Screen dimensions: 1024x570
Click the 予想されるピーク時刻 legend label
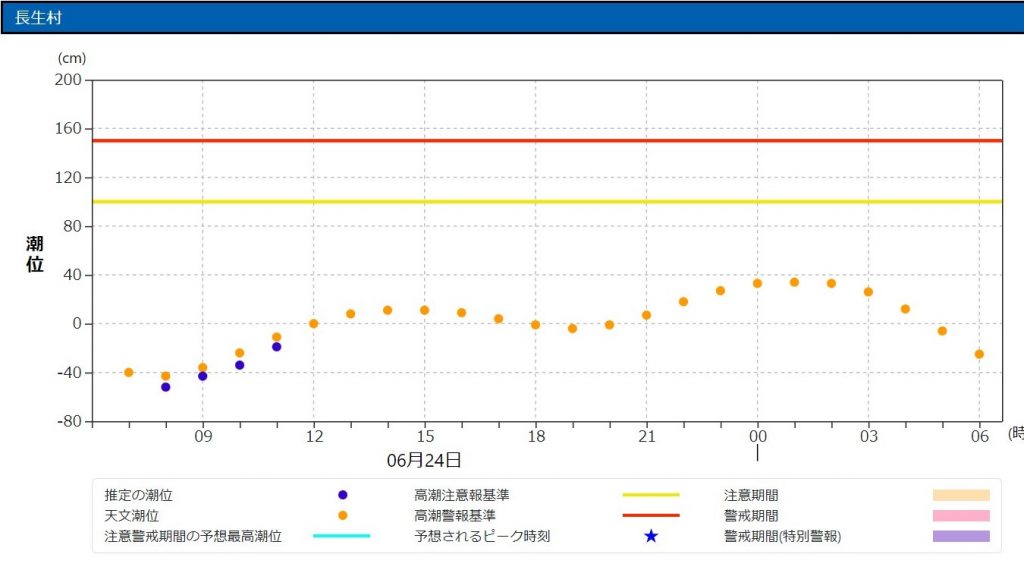coord(482,536)
